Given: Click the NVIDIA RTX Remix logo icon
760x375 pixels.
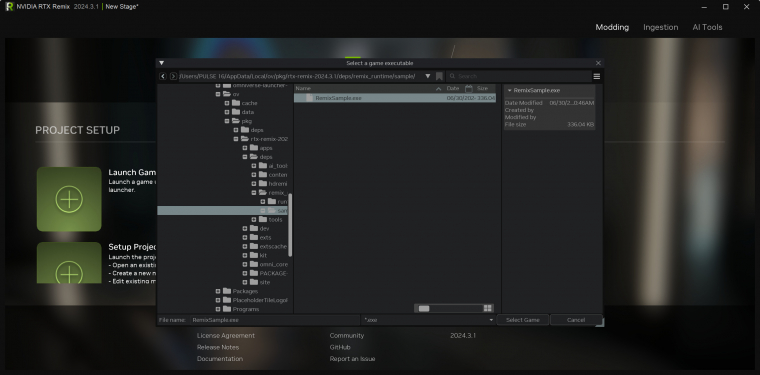Looking at the screenshot, I should pos(9,7).
